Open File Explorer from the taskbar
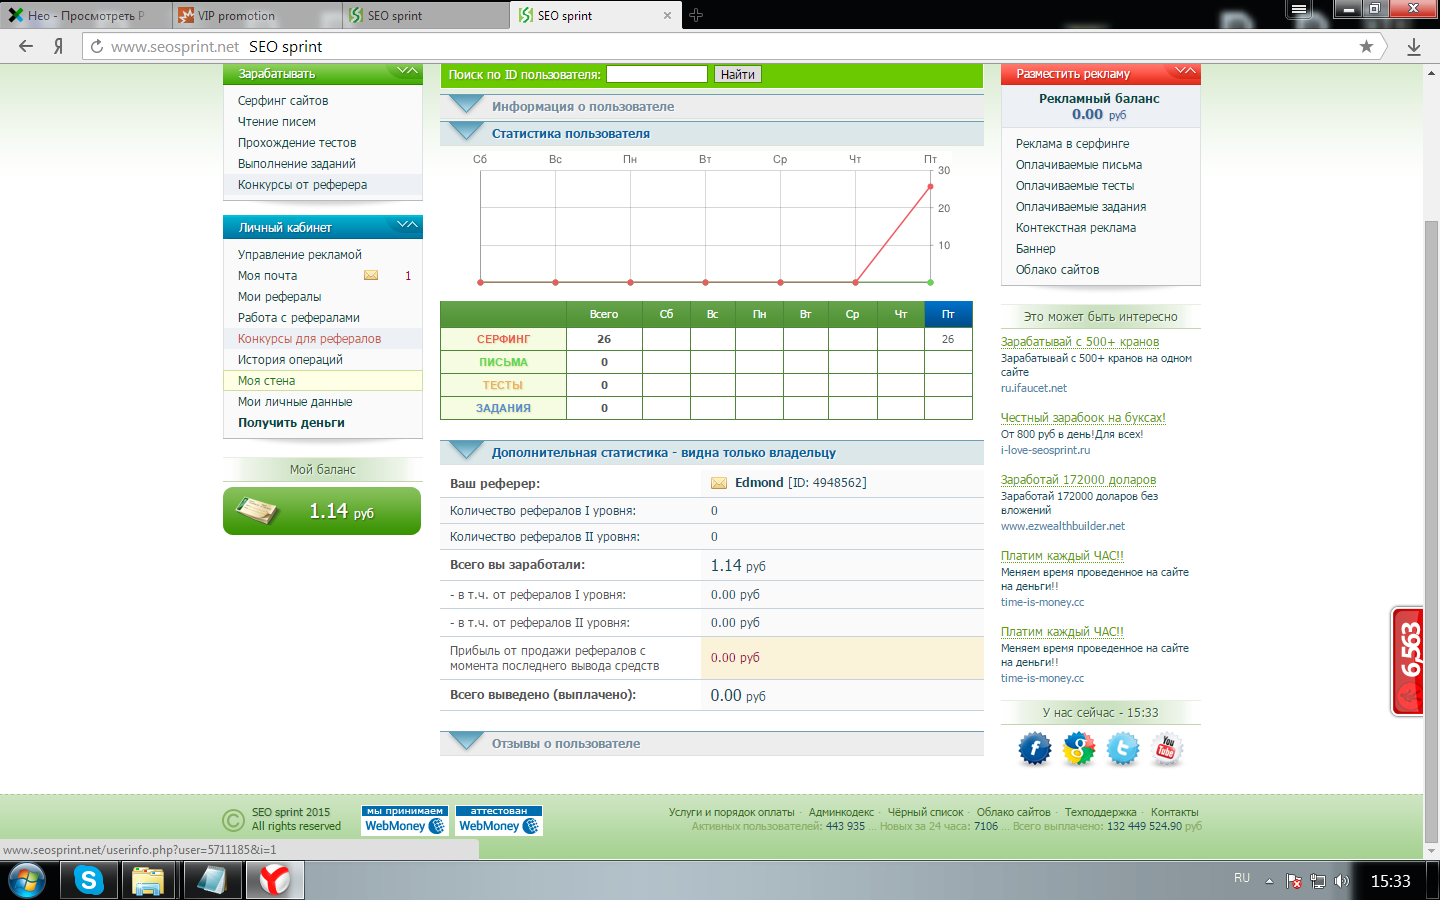The image size is (1440, 900). [148, 881]
